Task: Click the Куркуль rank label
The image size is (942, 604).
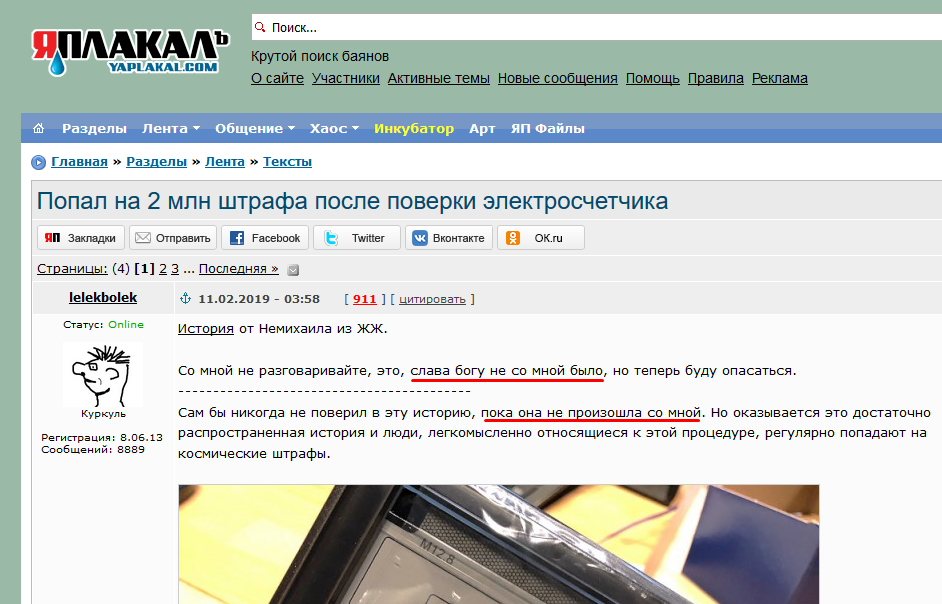Action: (103, 413)
